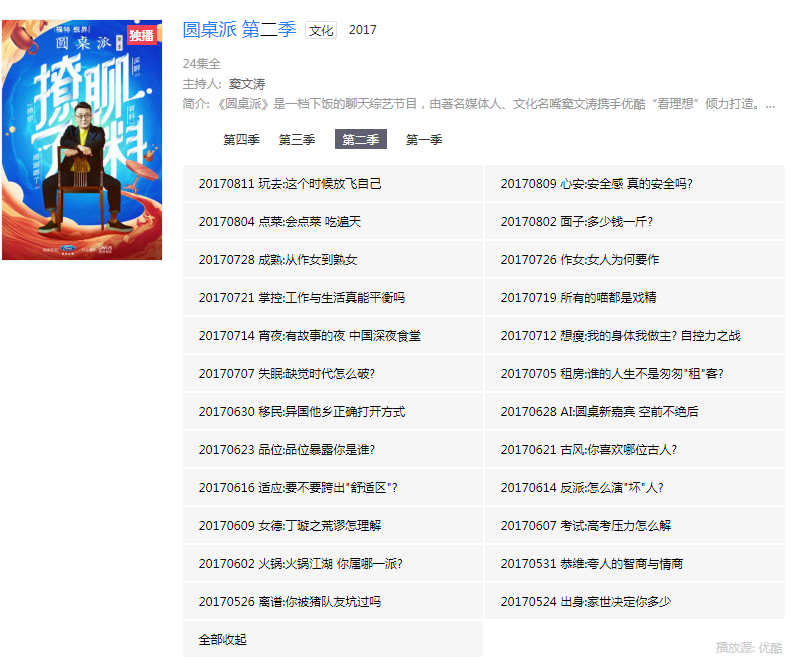The width and height of the screenshot is (793, 663).
Task: Click the 文化 category tag
Action: point(321,30)
